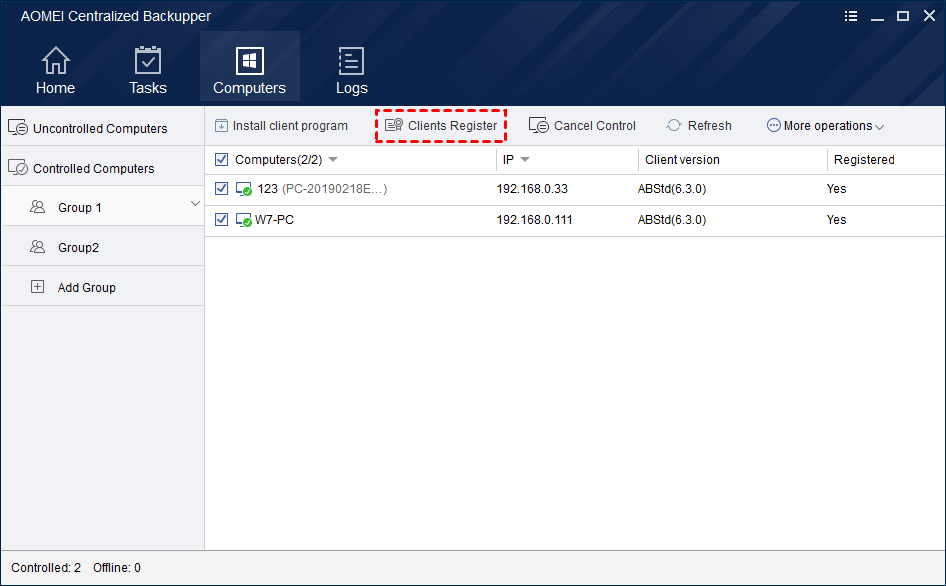Click the Refresh circular arrows icon
This screenshot has height=586, width=946.
pyautogui.click(x=674, y=125)
